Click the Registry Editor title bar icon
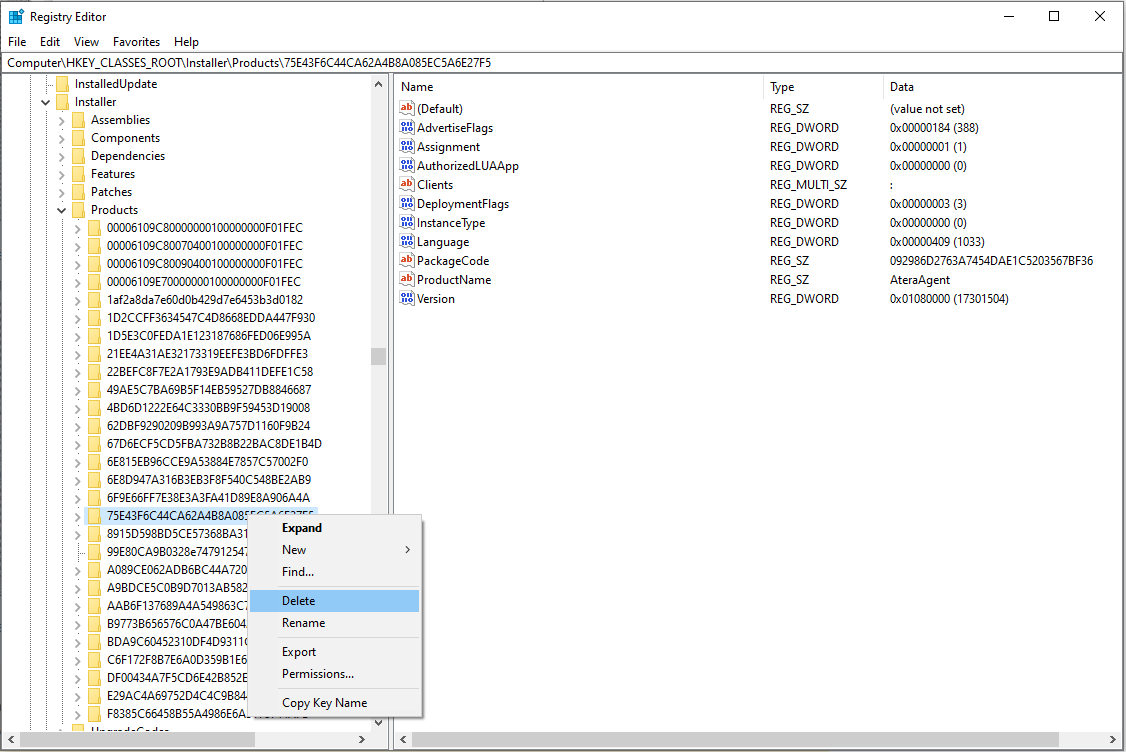The width and height of the screenshot is (1126, 752). [14, 16]
